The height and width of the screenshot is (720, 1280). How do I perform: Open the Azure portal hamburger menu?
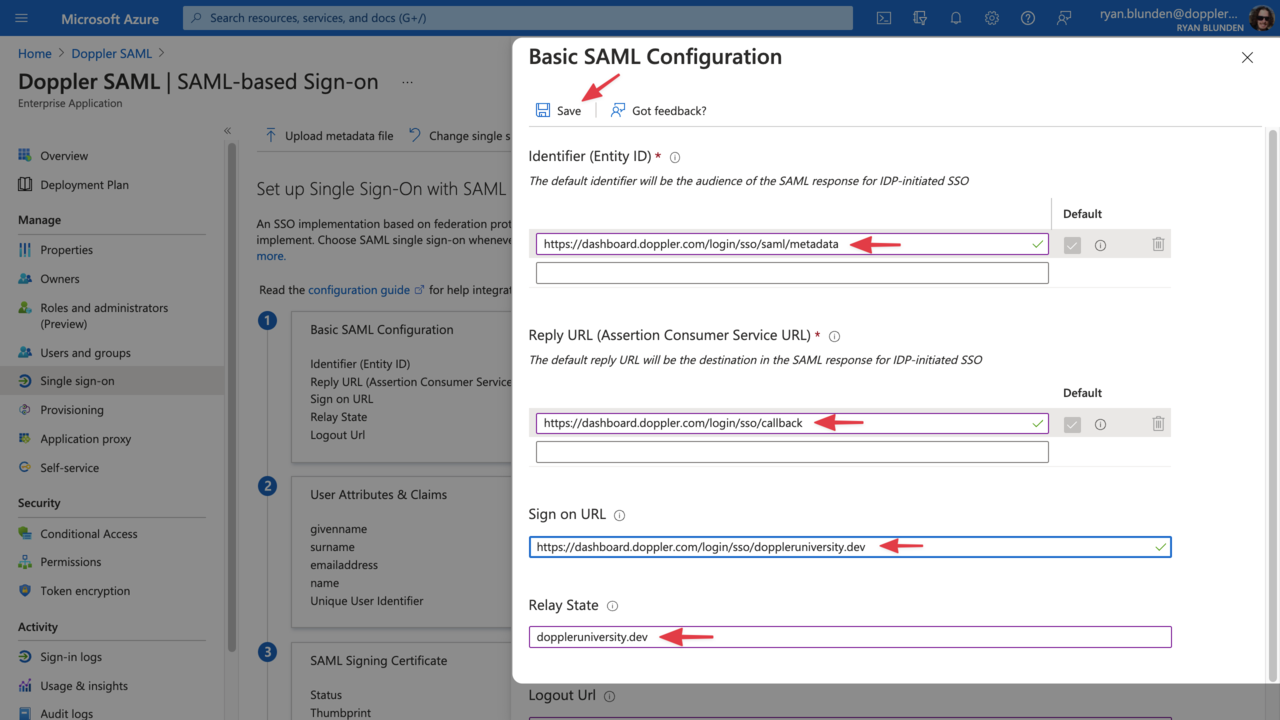pyautogui.click(x=22, y=18)
